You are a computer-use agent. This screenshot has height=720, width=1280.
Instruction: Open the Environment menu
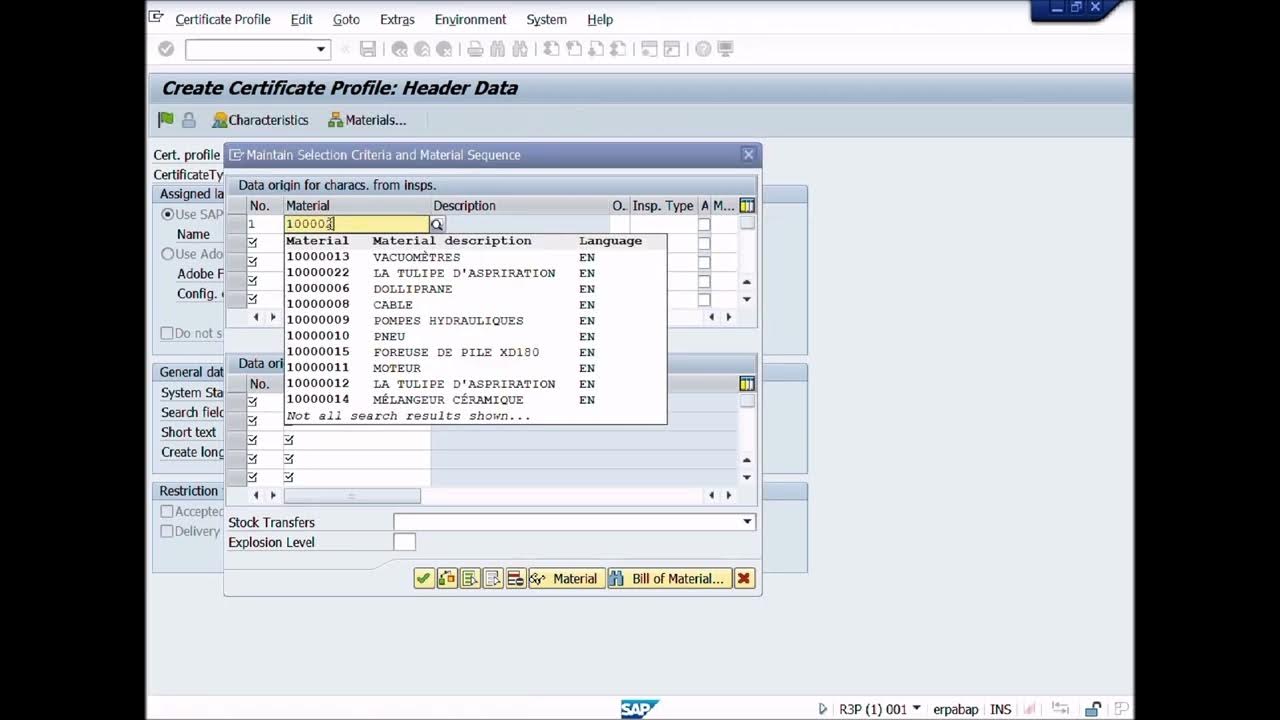point(470,19)
